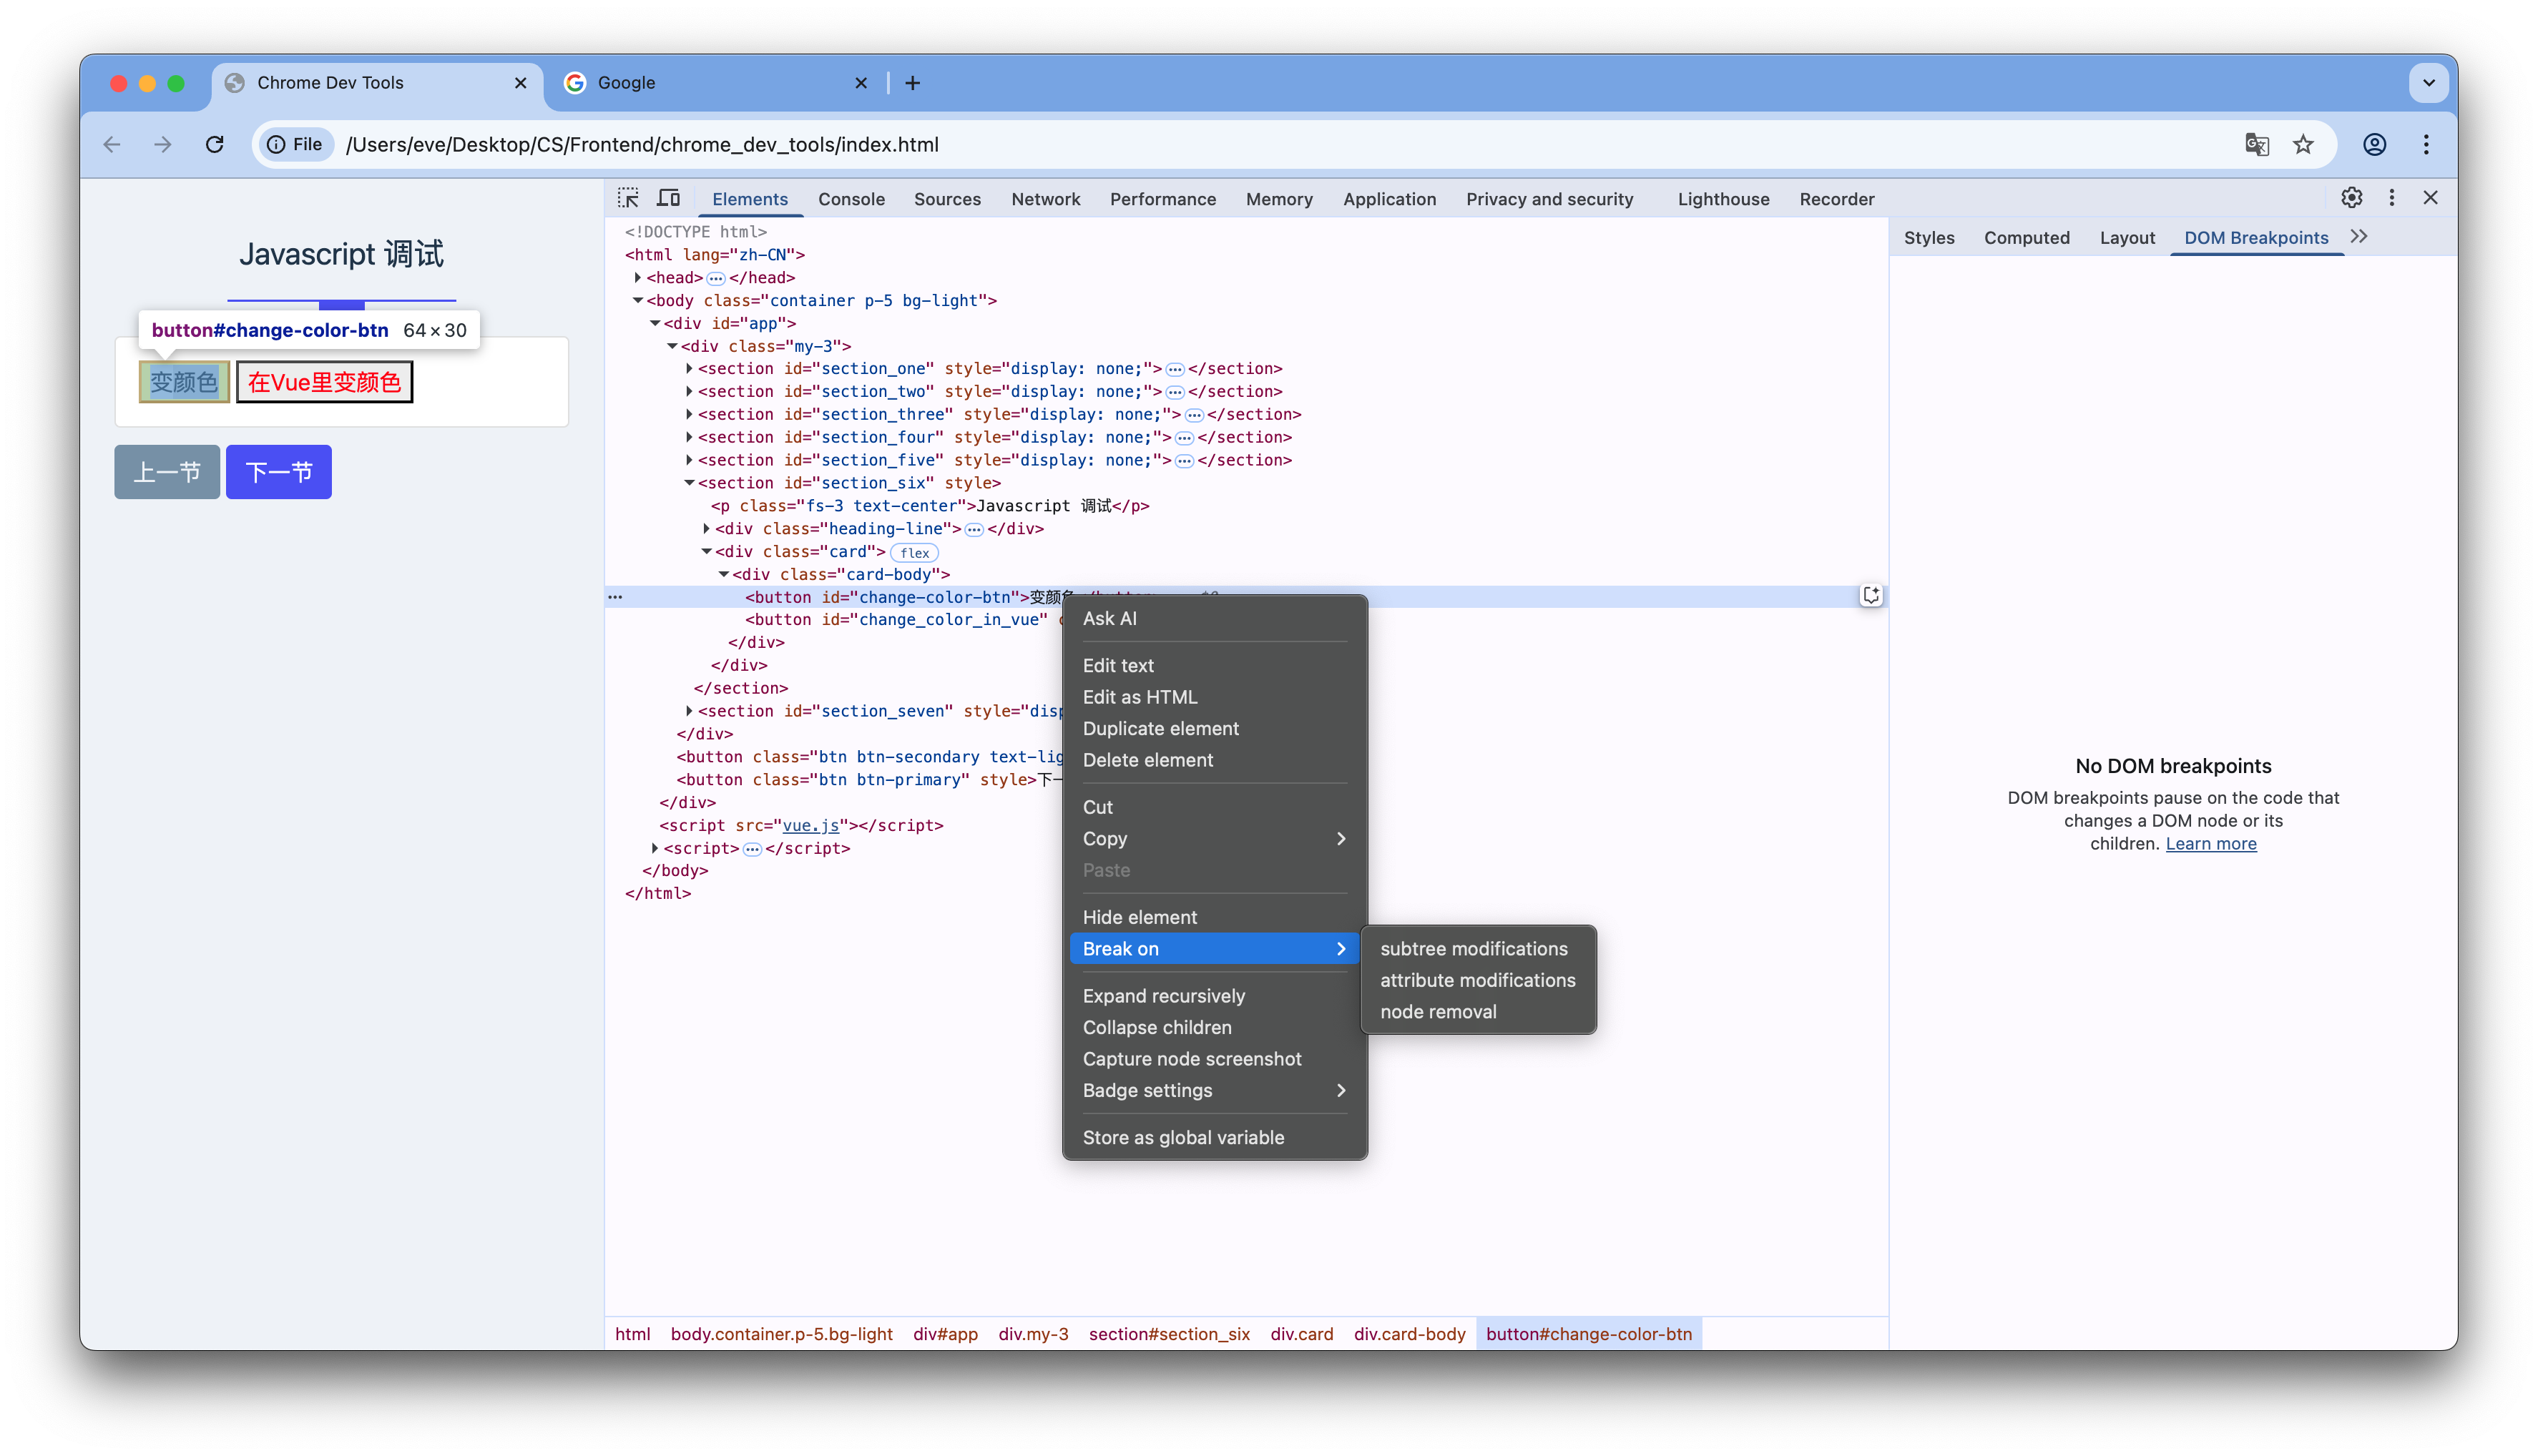The height and width of the screenshot is (1456, 2538).
Task: Select node removal in Break on submenu
Action: 1438,1011
